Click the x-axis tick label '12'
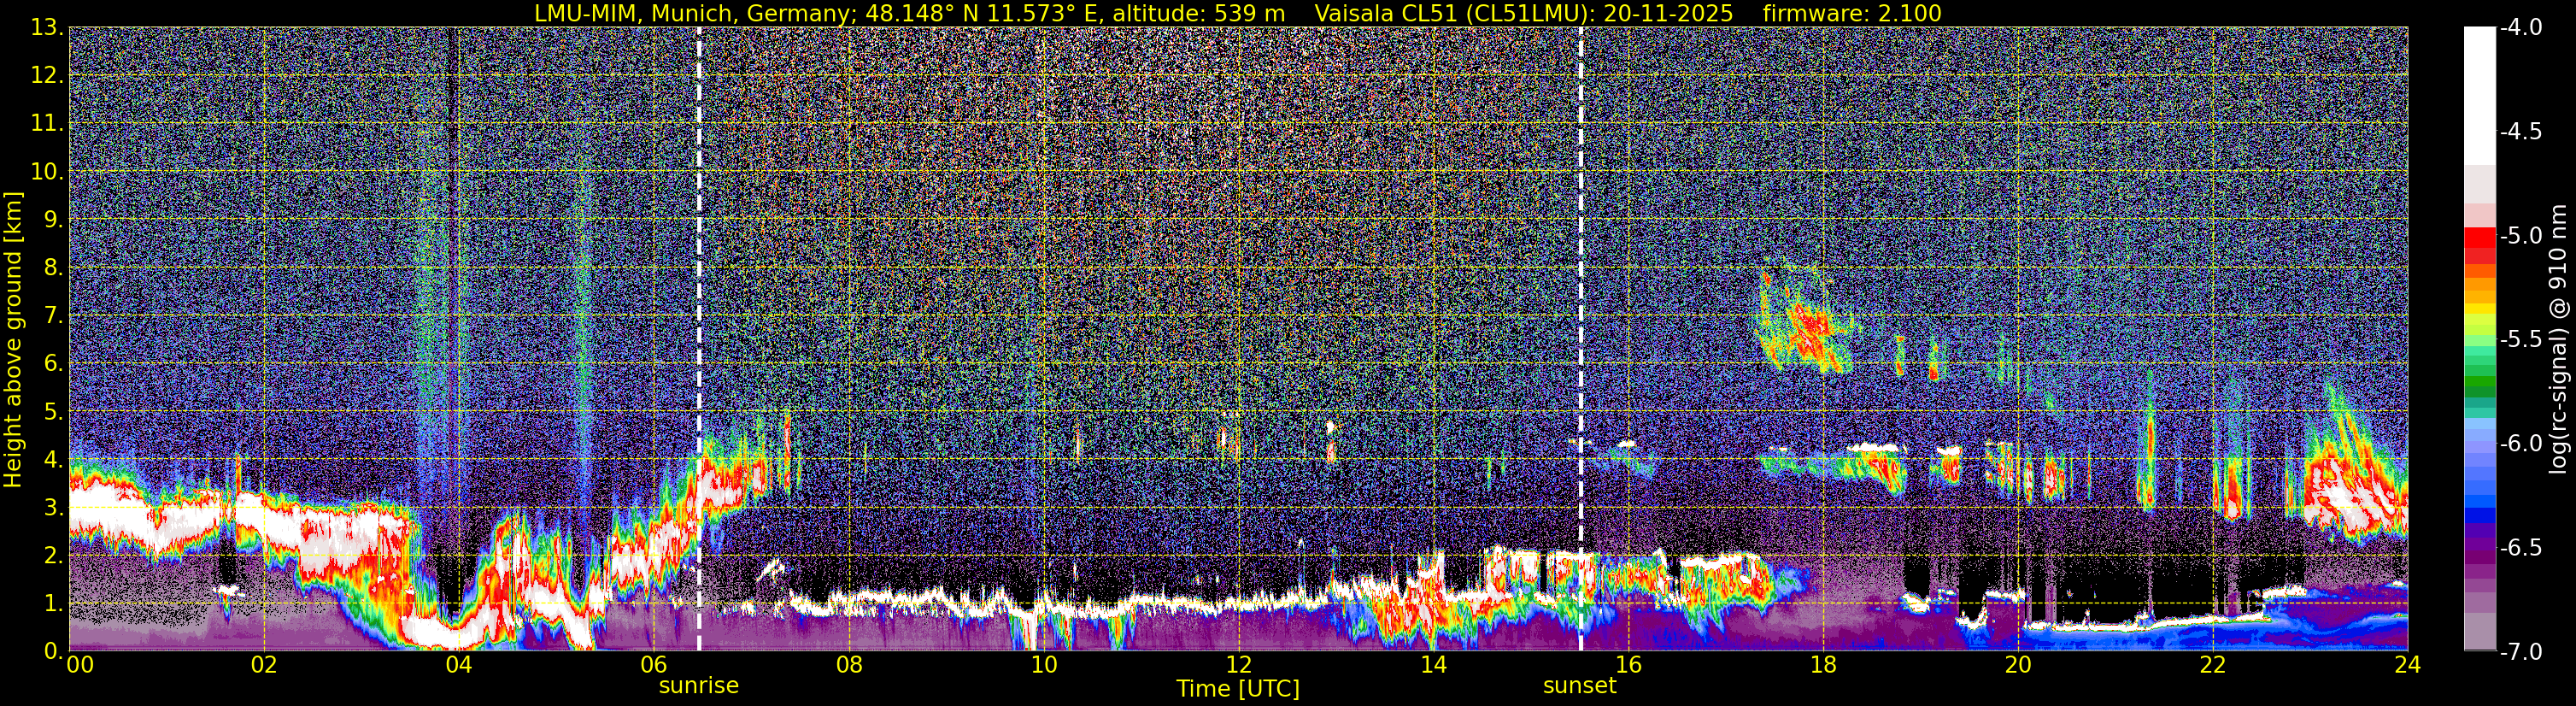Screen dimensions: 2576x706 pos(1238,665)
